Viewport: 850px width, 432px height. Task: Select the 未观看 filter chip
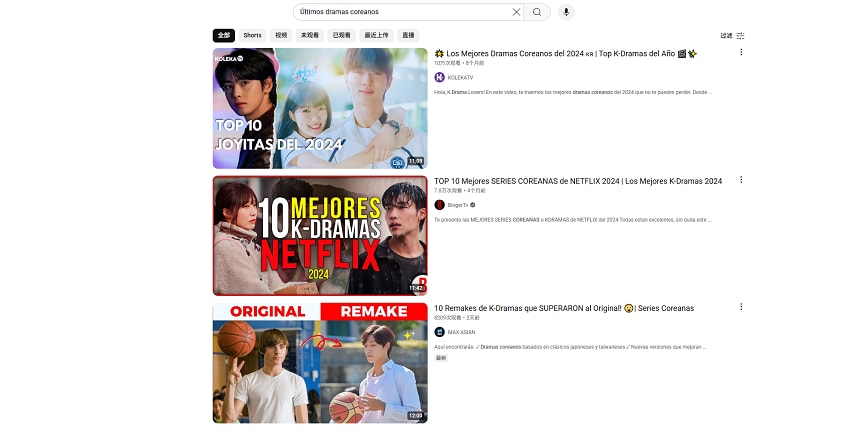(x=310, y=35)
